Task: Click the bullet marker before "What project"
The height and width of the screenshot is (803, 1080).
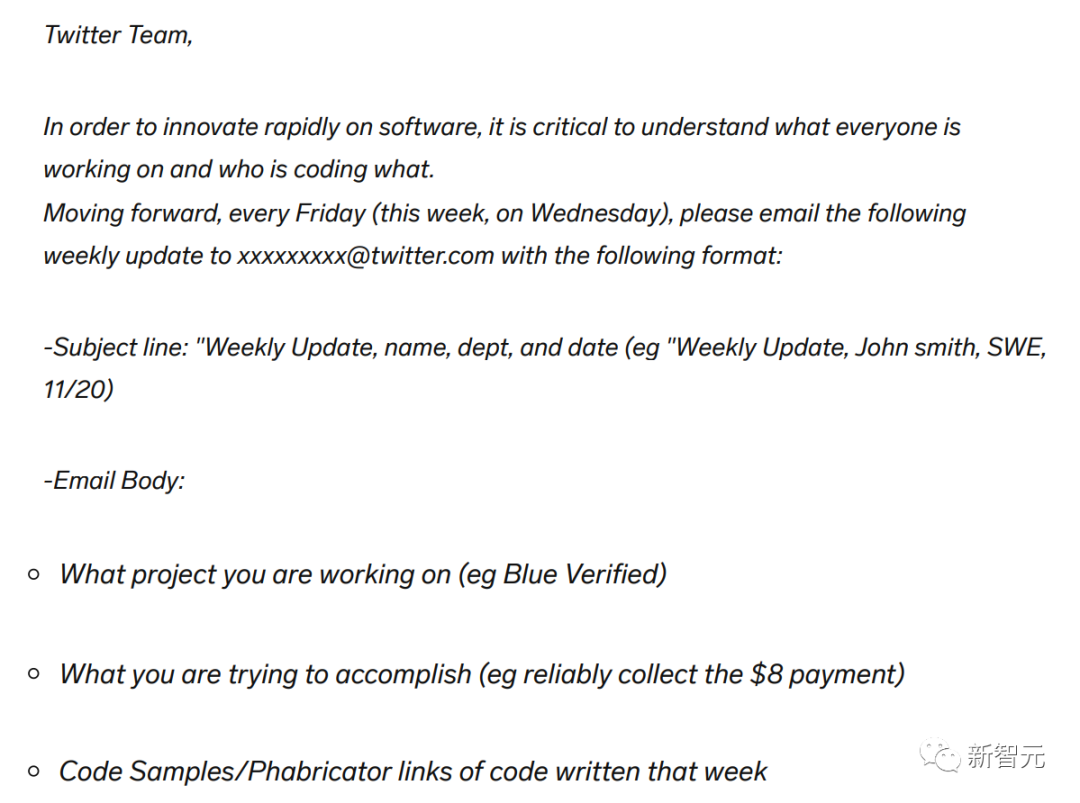Action: tap(34, 574)
